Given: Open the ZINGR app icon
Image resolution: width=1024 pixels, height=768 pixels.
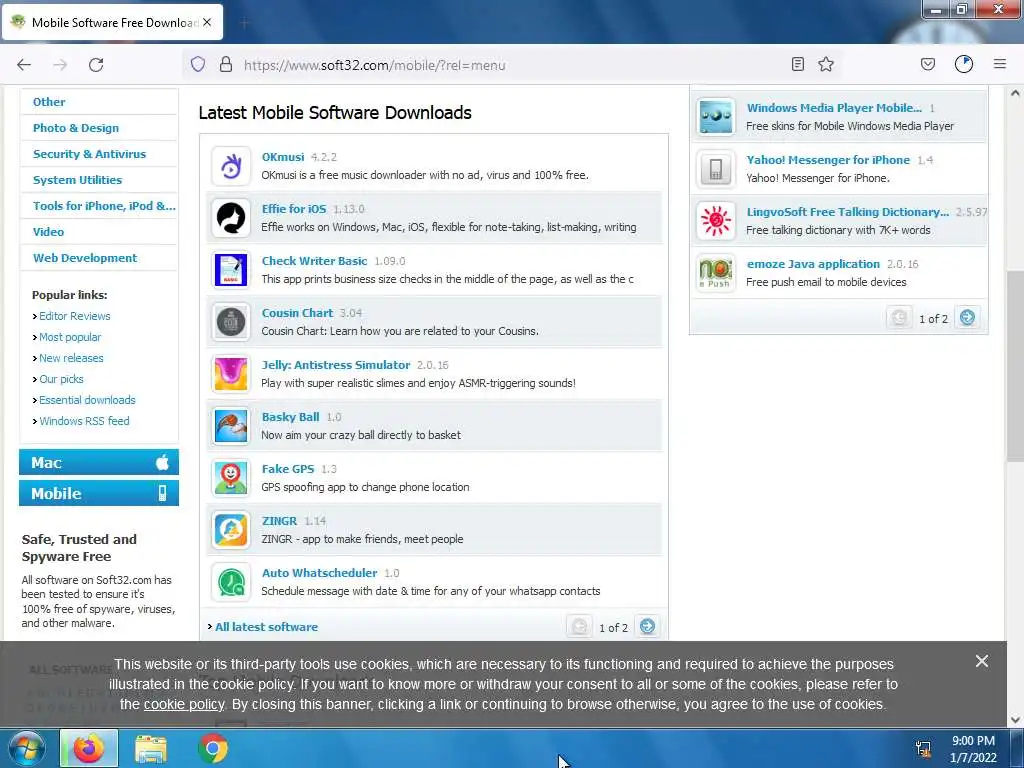Looking at the screenshot, I should [x=231, y=530].
